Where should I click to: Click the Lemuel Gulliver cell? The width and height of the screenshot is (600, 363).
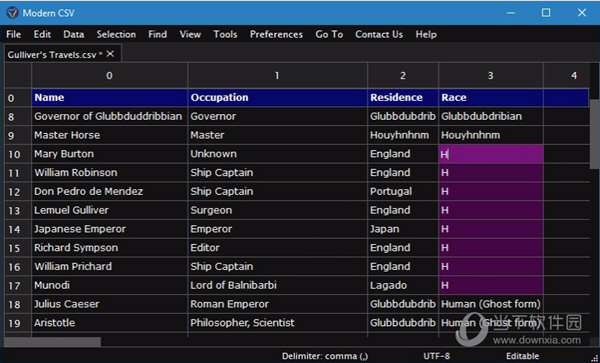(x=109, y=210)
